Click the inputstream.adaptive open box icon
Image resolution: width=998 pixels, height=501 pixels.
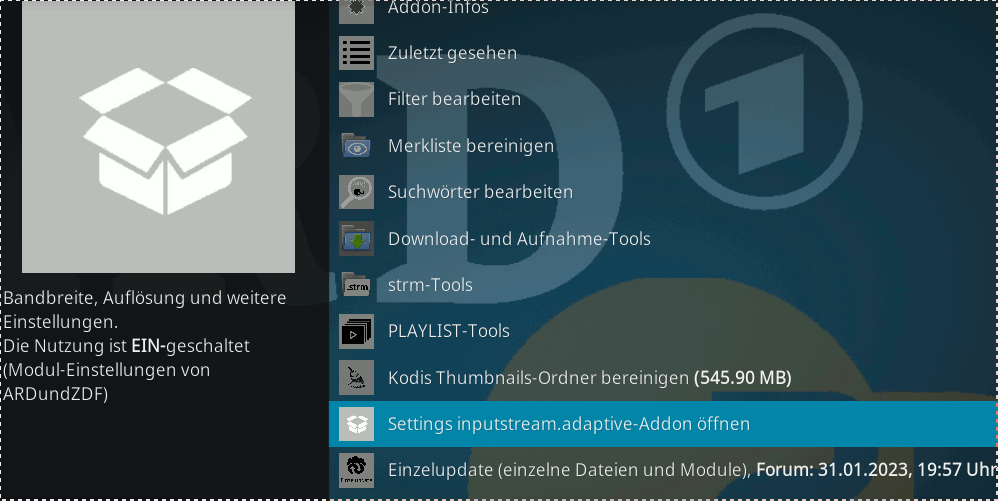(x=356, y=424)
